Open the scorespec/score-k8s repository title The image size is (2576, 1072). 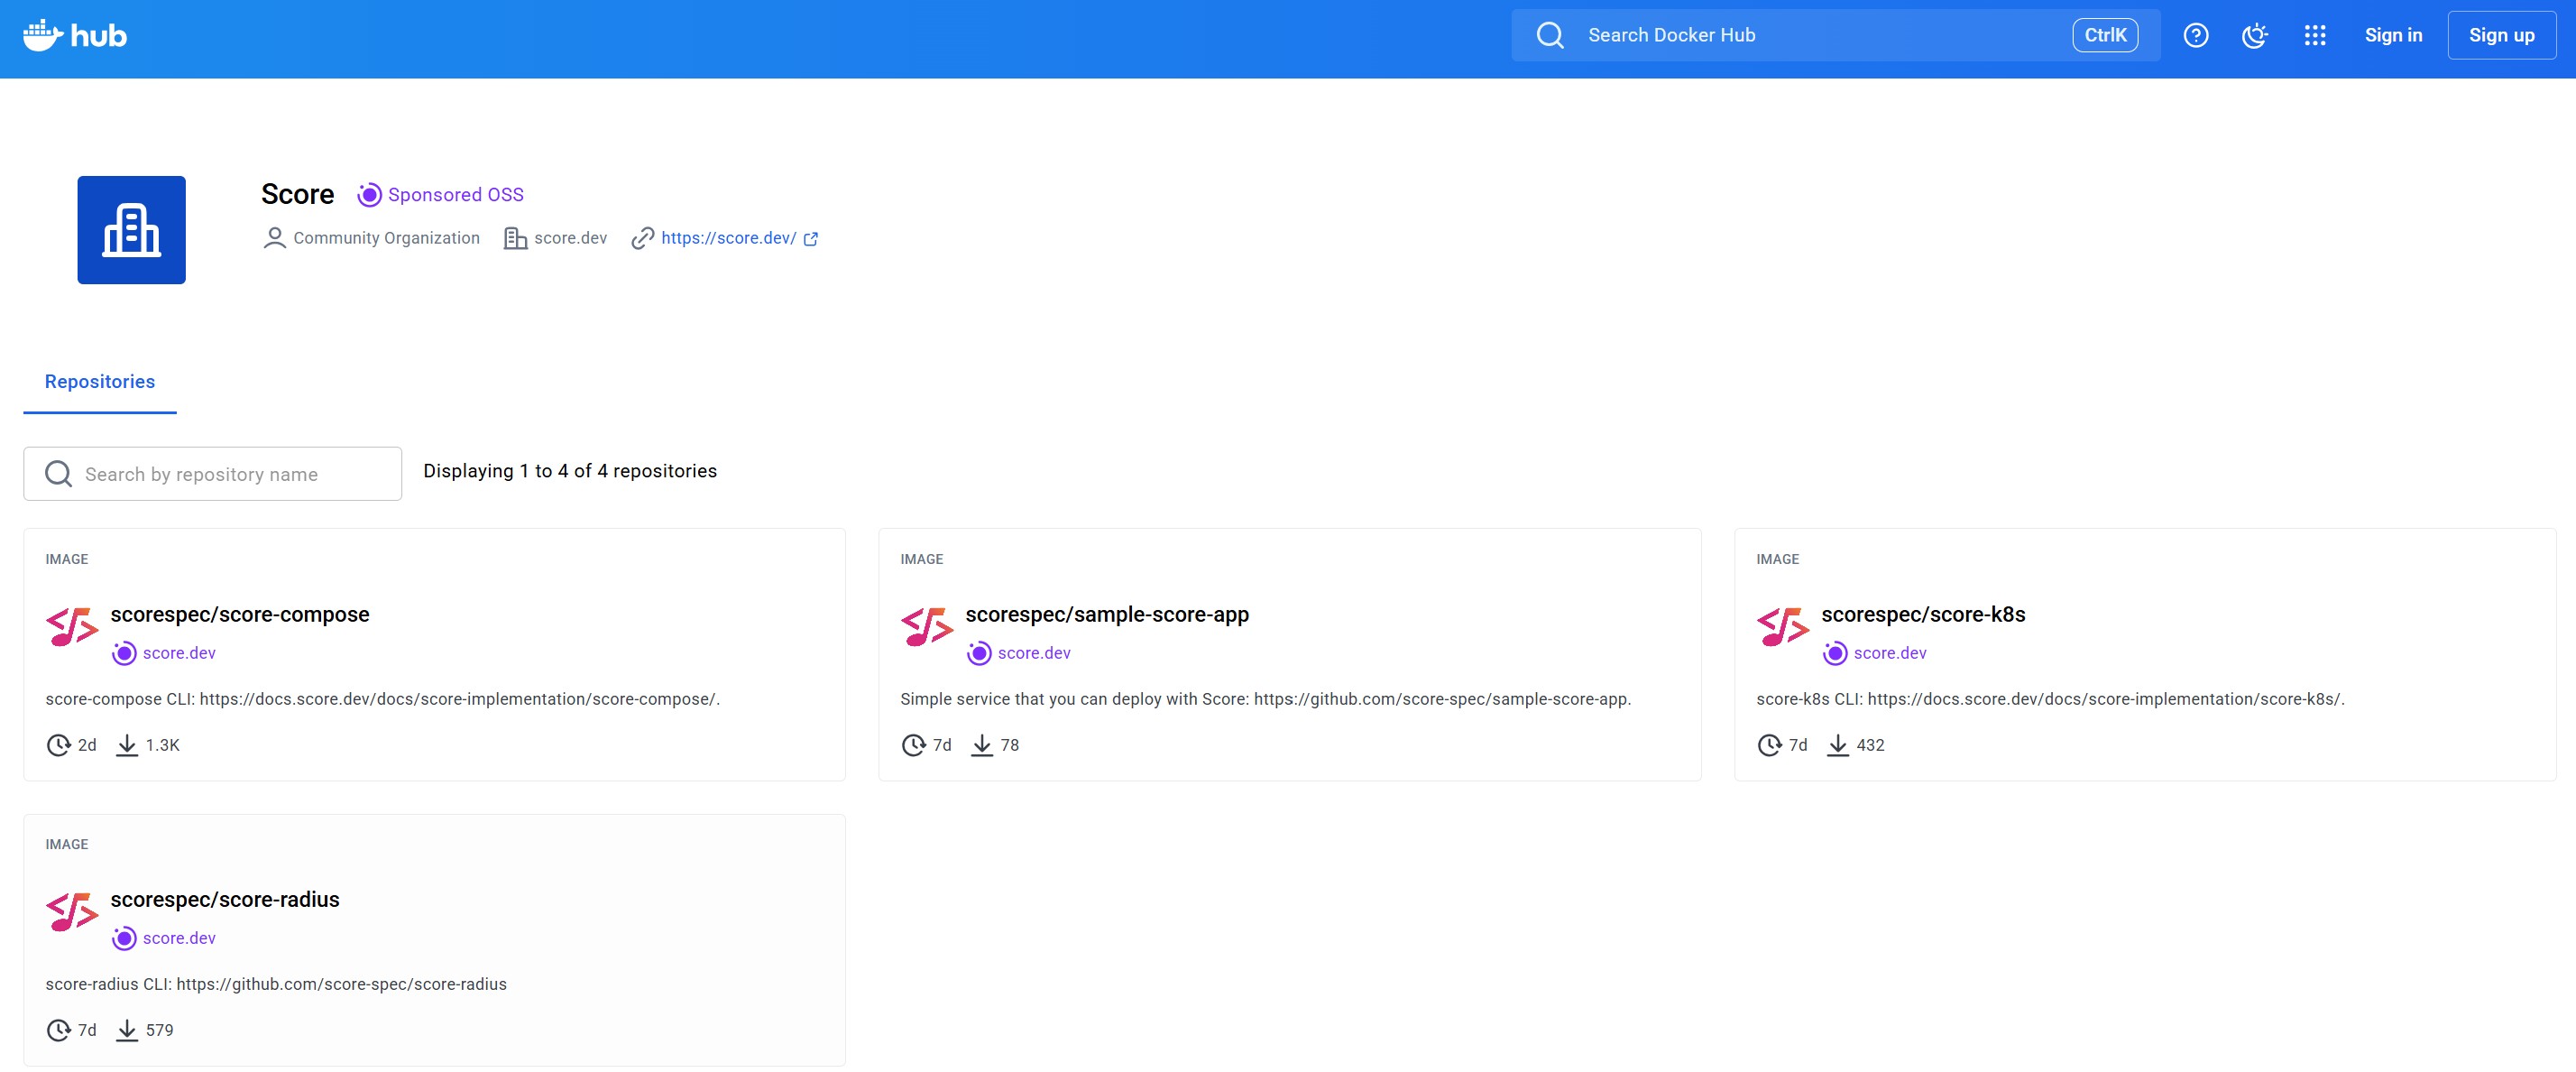coord(1923,614)
